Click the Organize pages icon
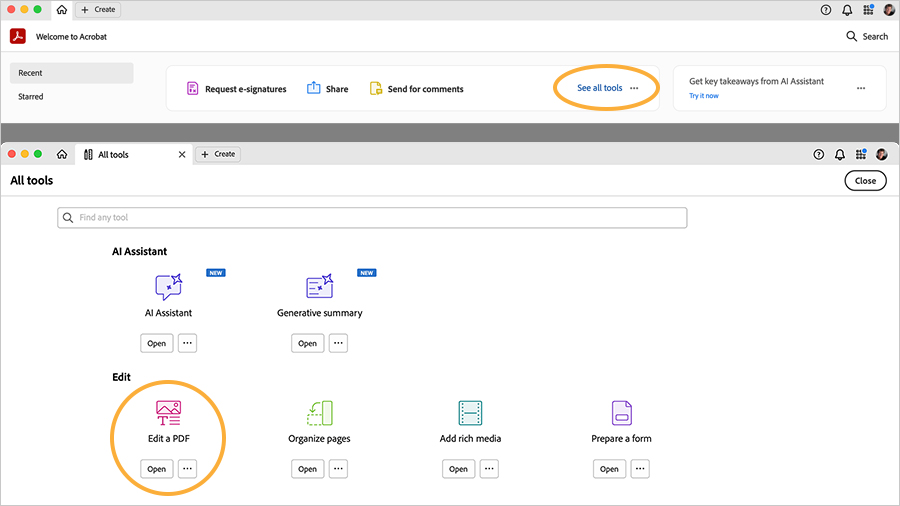900x506 pixels. click(x=319, y=413)
